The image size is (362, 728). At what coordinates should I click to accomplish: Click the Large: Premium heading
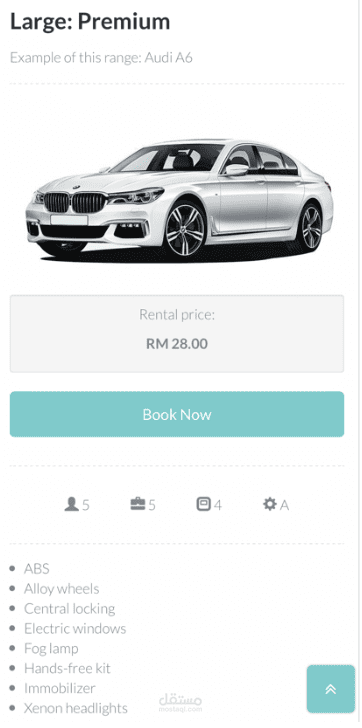click(x=90, y=21)
